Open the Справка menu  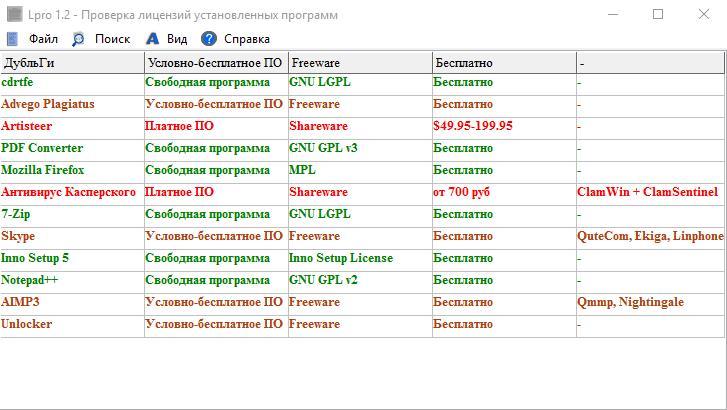[247, 39]
